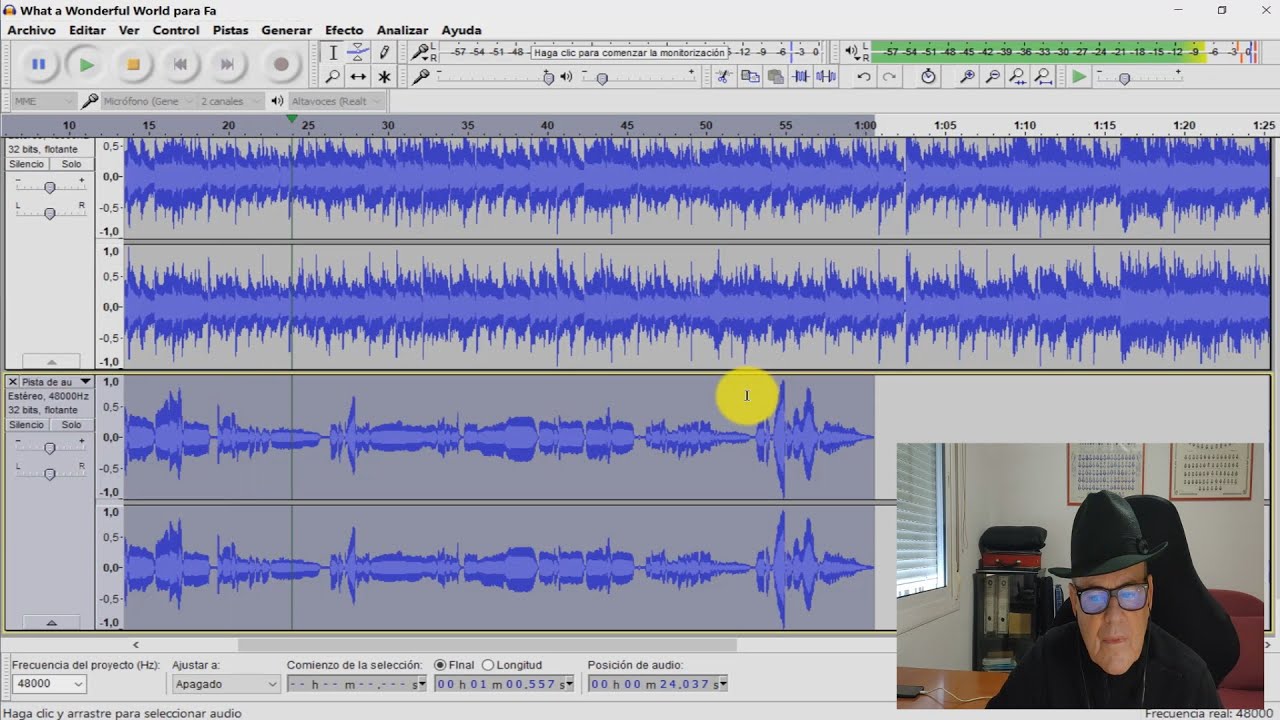Open the Pista de au track menu

56,382
